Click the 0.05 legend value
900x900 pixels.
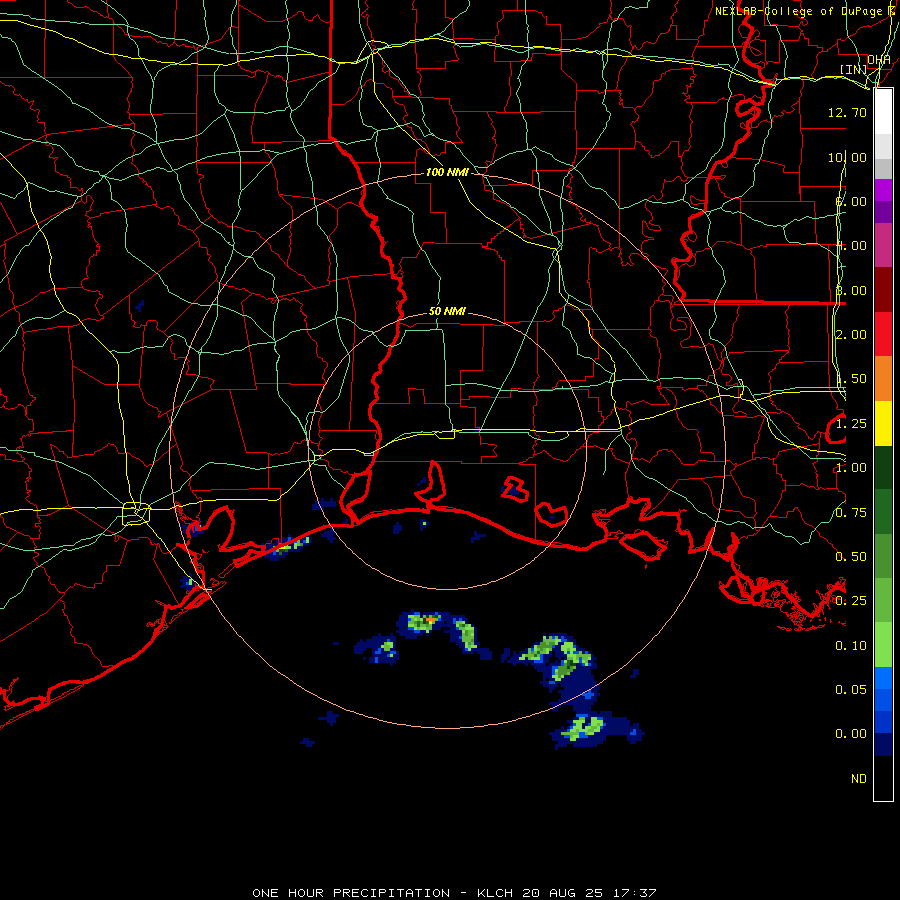click(x=851, y=689)
